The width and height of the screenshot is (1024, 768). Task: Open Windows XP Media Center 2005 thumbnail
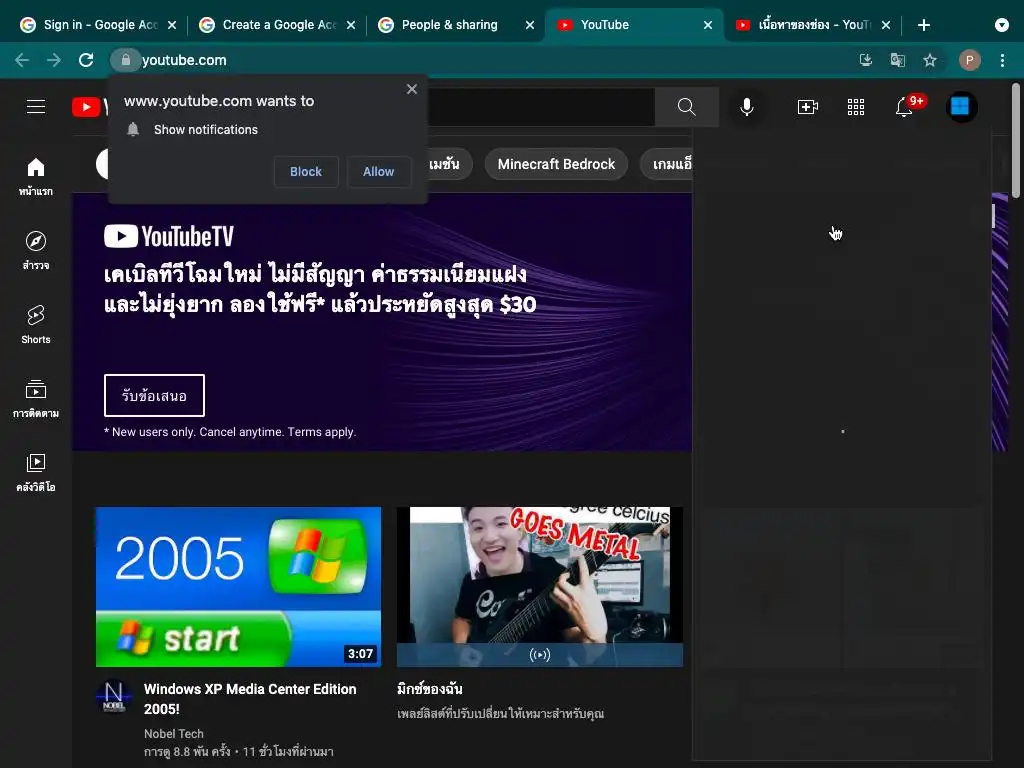238,586
